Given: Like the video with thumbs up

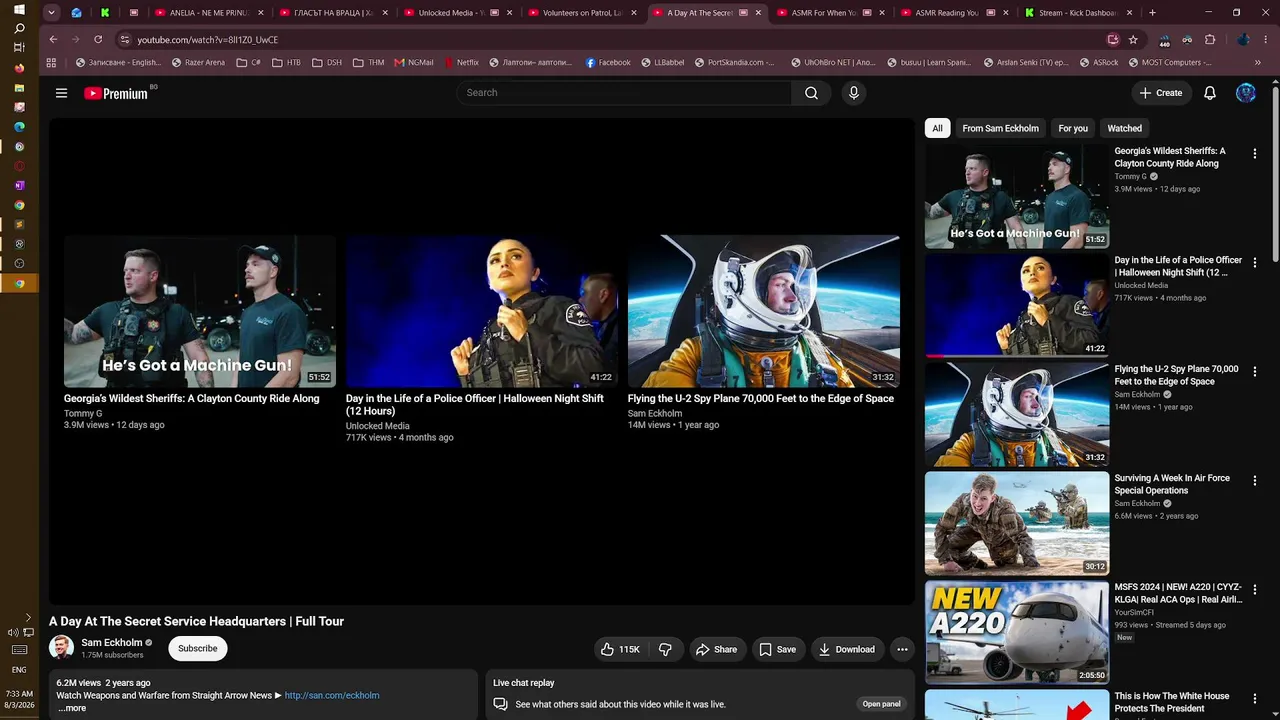Looking at the screenshot, I should point(619,649).
